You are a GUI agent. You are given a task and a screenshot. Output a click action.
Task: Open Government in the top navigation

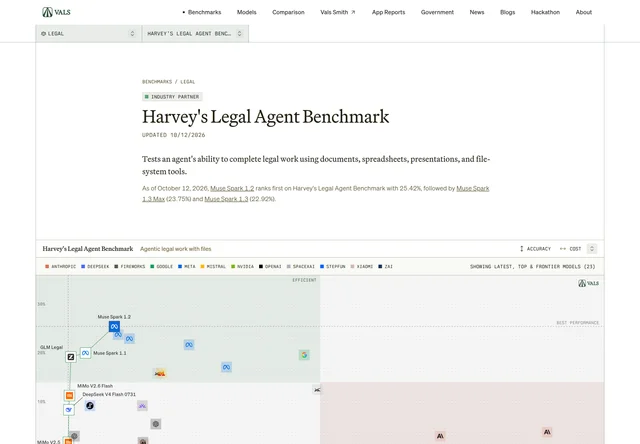pyautogui.click(x=437, y=12)
